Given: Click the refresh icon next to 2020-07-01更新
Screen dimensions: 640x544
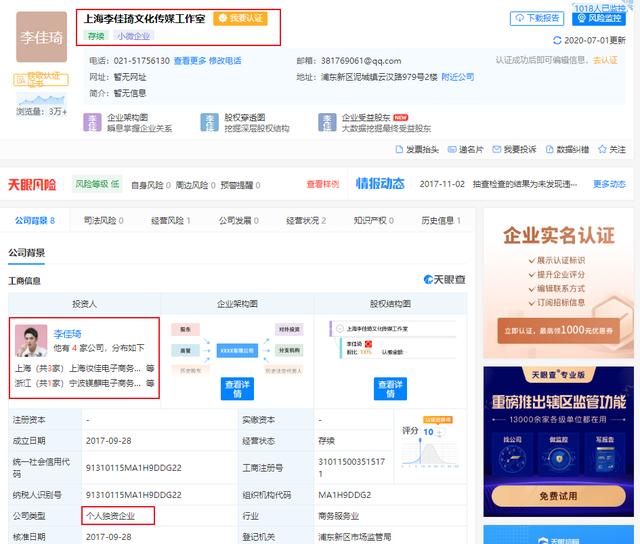Looking at the screenshot, I should click(x=557, y=40).
